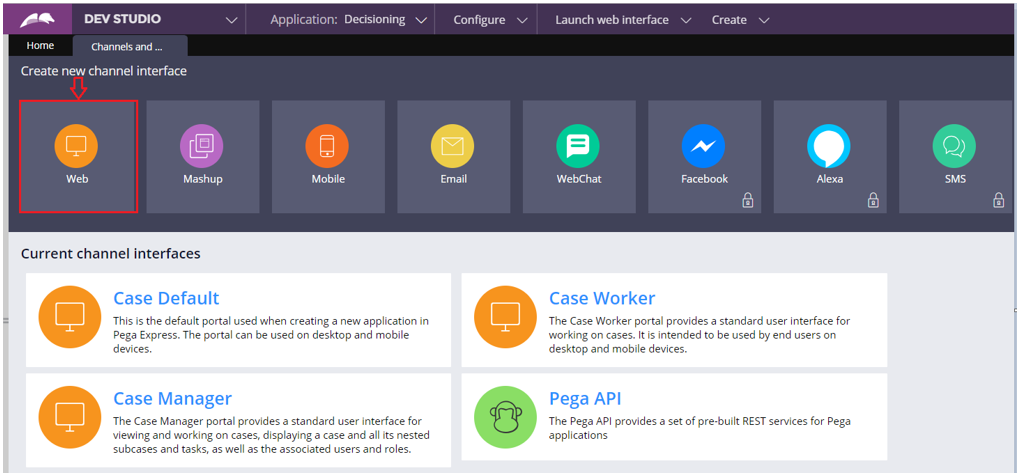Click the lock icon on SMS tile

999,200
